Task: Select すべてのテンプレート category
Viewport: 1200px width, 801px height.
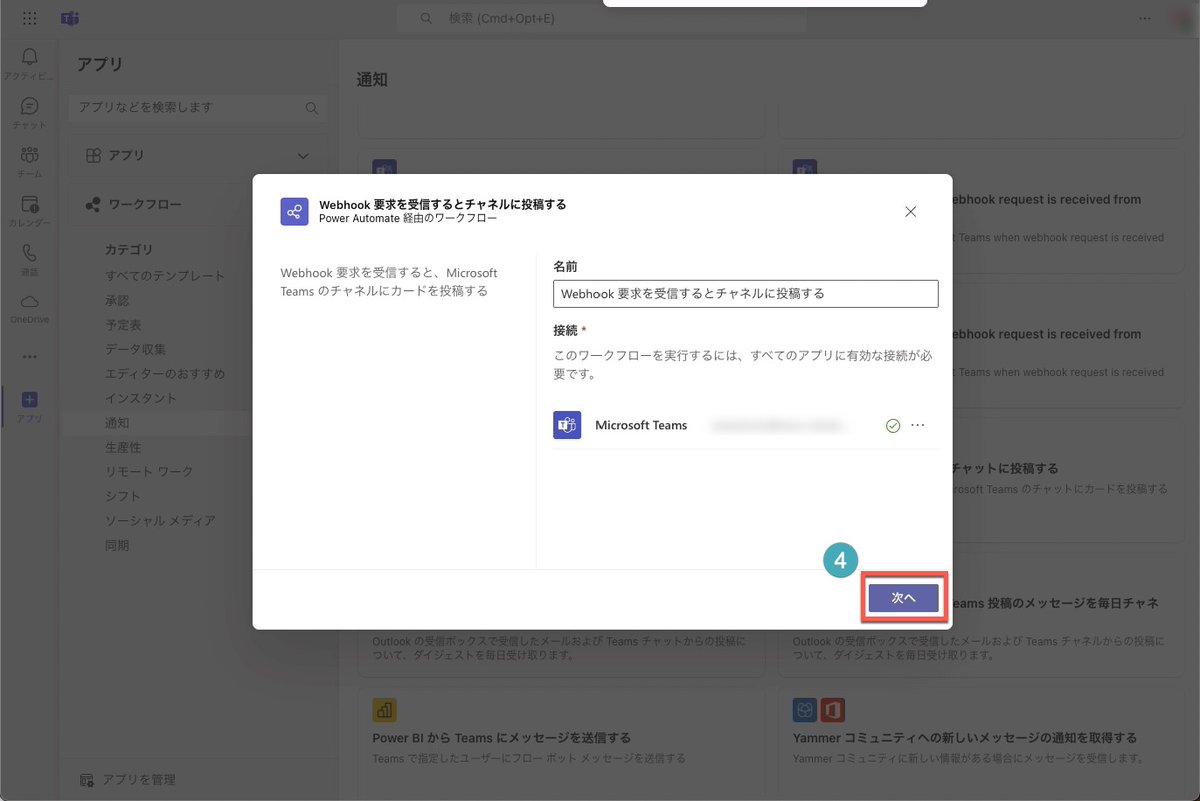Action: (165, 275)
